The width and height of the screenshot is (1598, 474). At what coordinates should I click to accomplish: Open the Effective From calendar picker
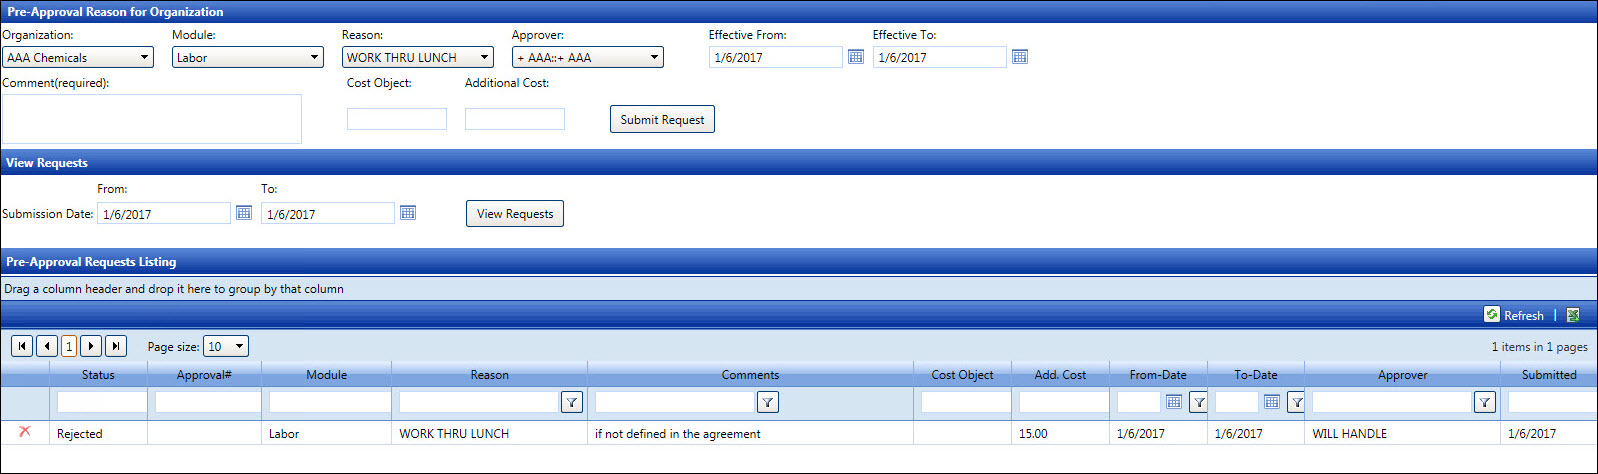[855, 57]
